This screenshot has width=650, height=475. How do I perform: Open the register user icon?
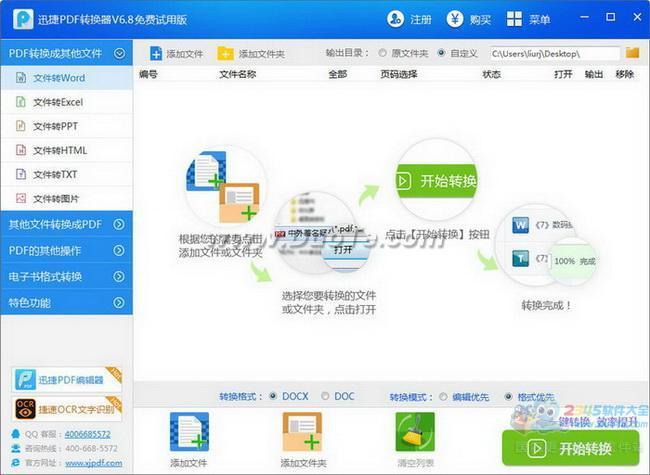click(x=396, y=19)
